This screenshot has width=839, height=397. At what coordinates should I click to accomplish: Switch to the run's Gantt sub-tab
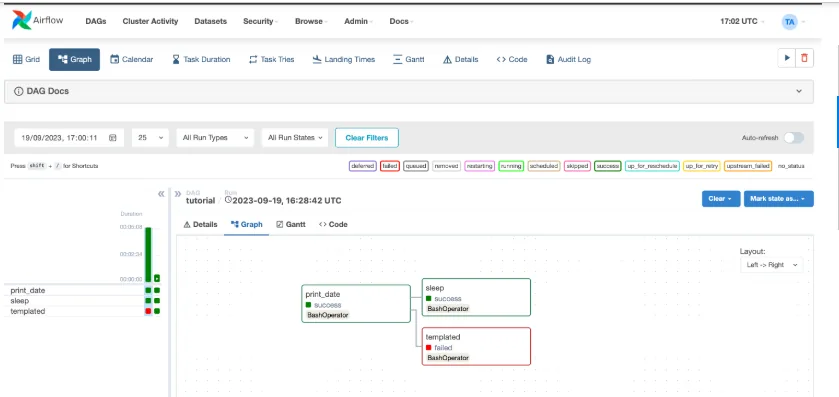pos(291,224)
